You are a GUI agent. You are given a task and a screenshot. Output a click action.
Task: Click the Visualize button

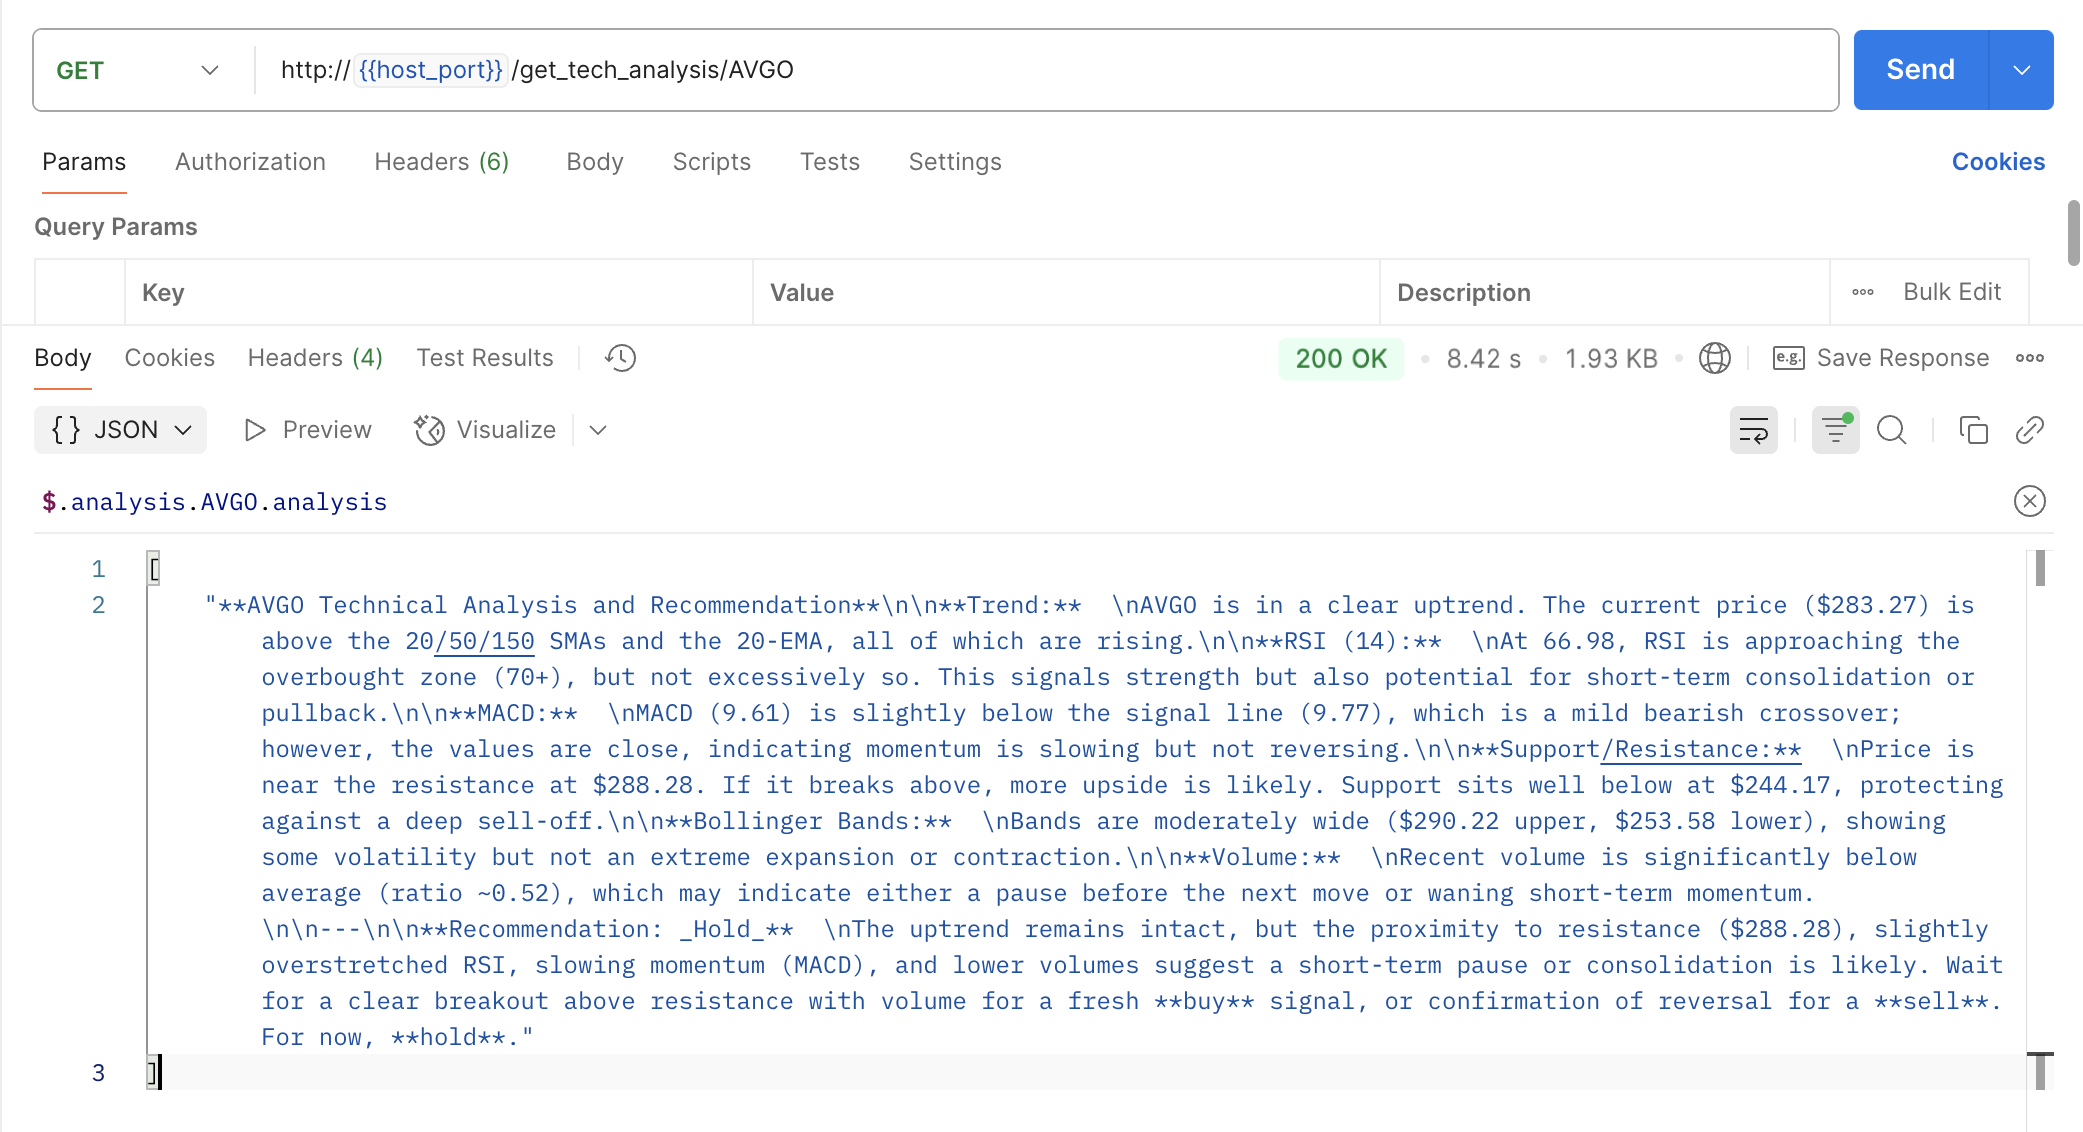(x=486, y=430)
